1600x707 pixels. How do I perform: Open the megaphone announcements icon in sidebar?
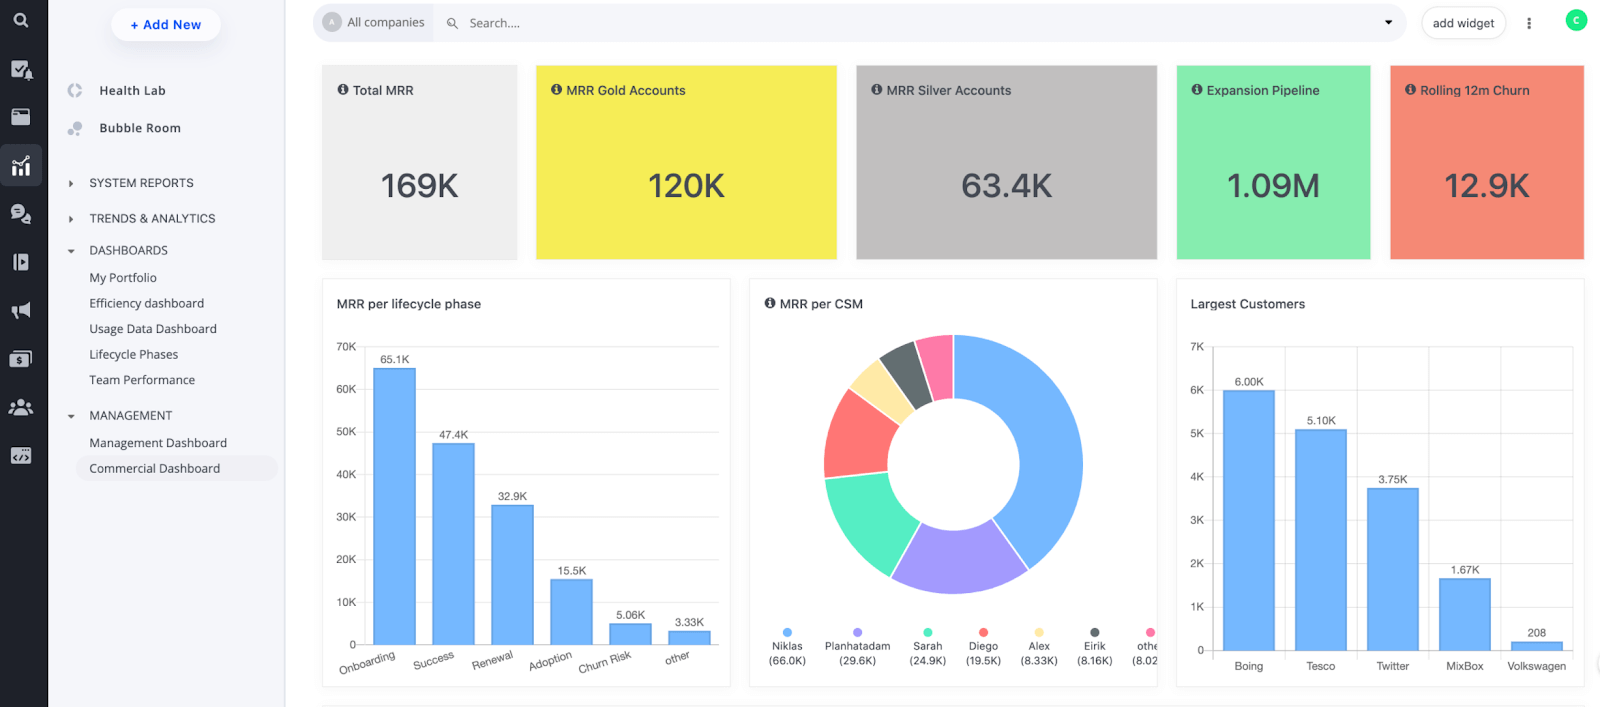(x=21, y=310)
